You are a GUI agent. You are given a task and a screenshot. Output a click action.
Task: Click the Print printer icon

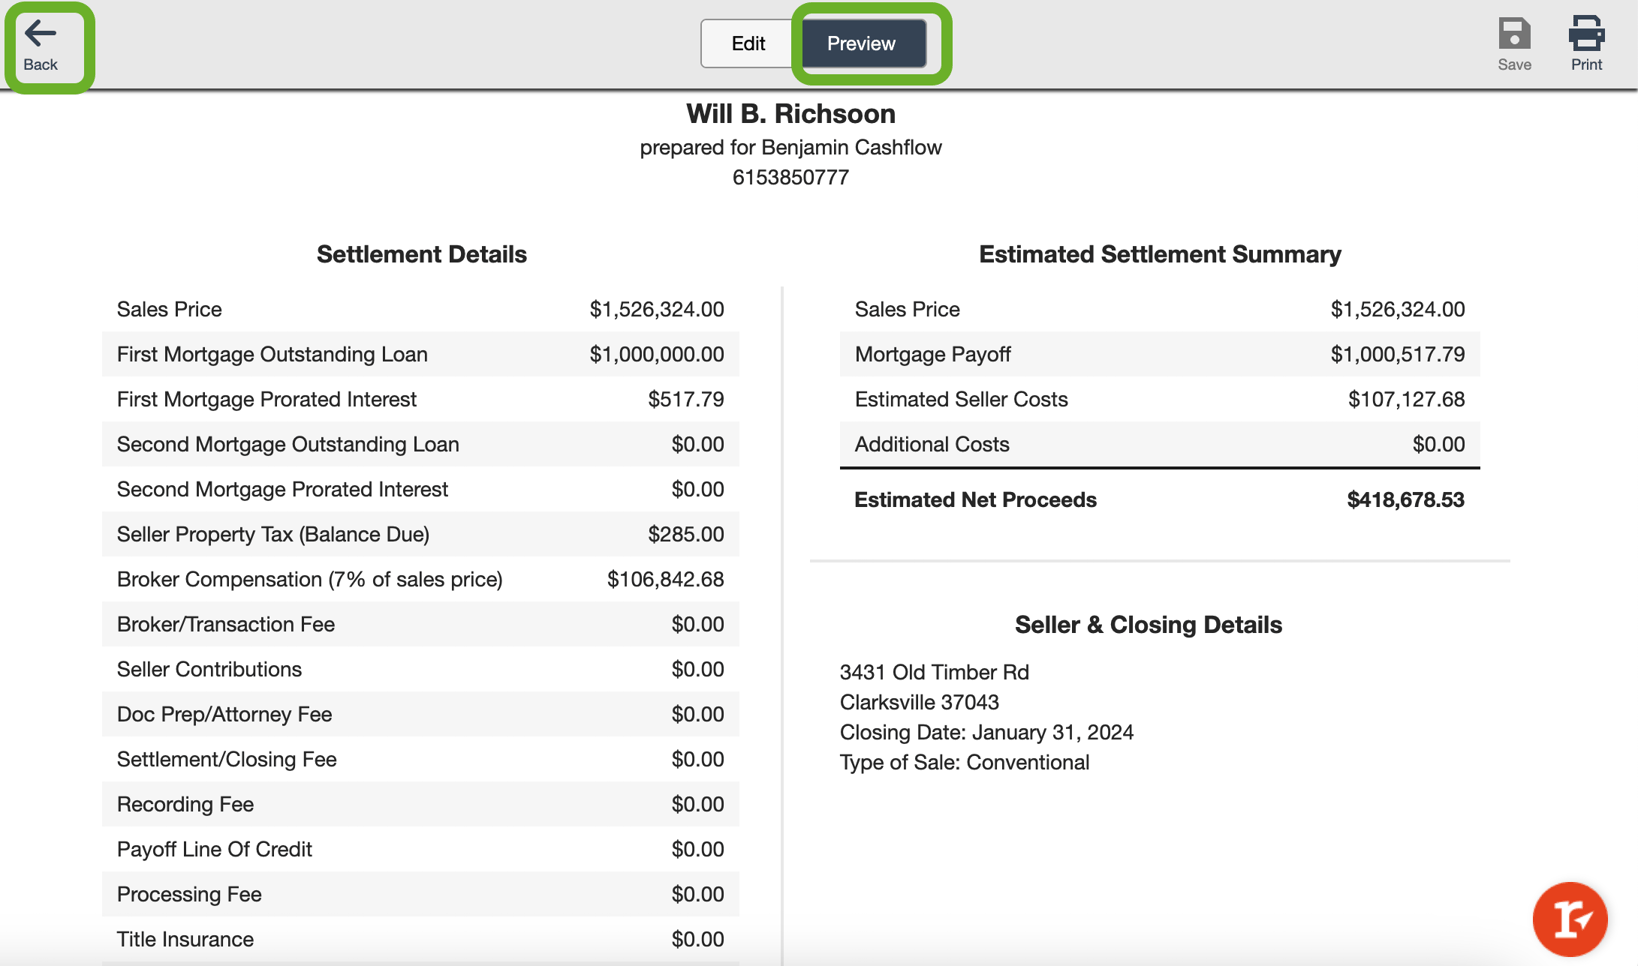pos(1586,34)
